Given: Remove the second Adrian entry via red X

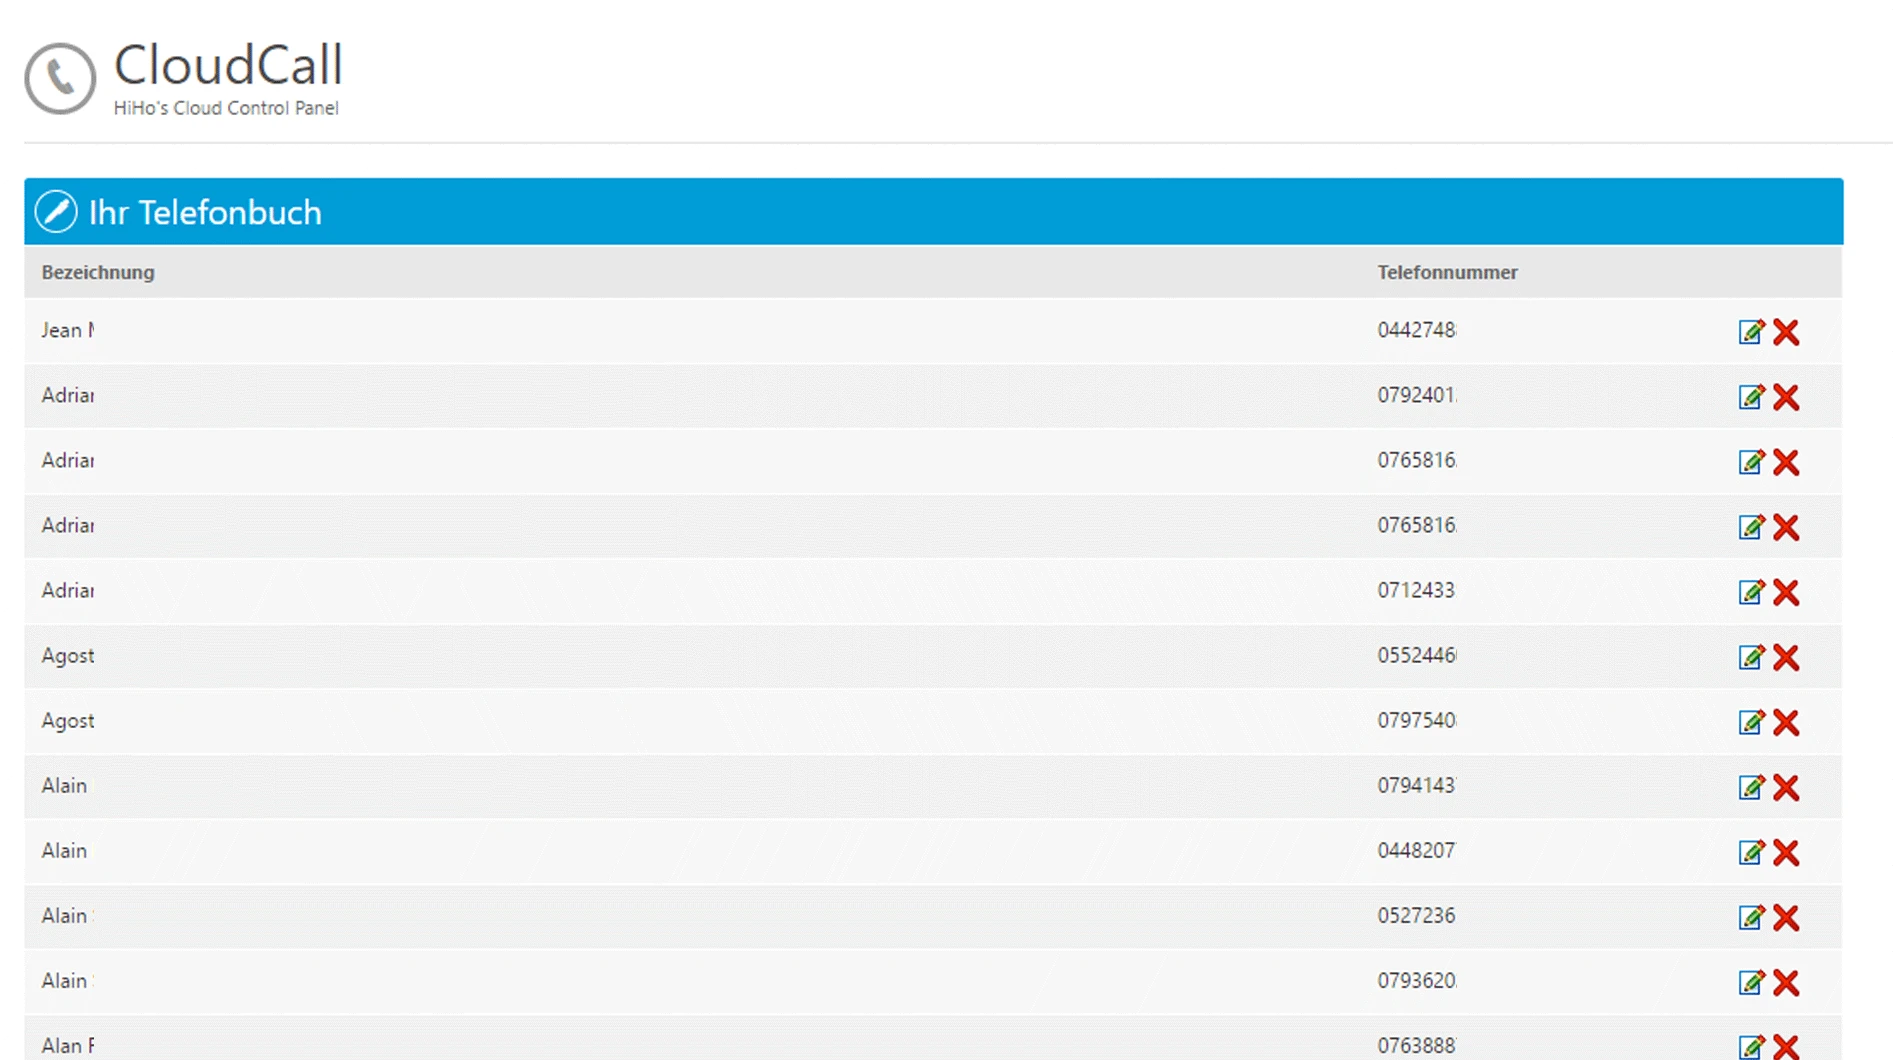Looking at the screenshot, I should 1786,461.
